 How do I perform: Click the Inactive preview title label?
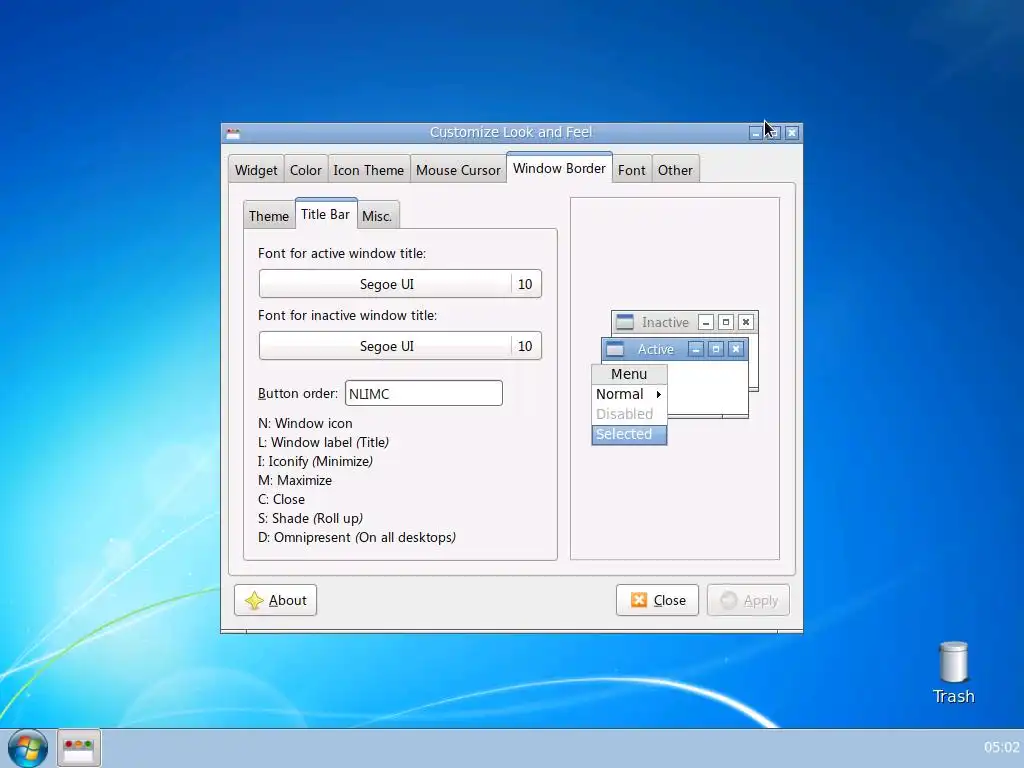(x=665, y=322)
